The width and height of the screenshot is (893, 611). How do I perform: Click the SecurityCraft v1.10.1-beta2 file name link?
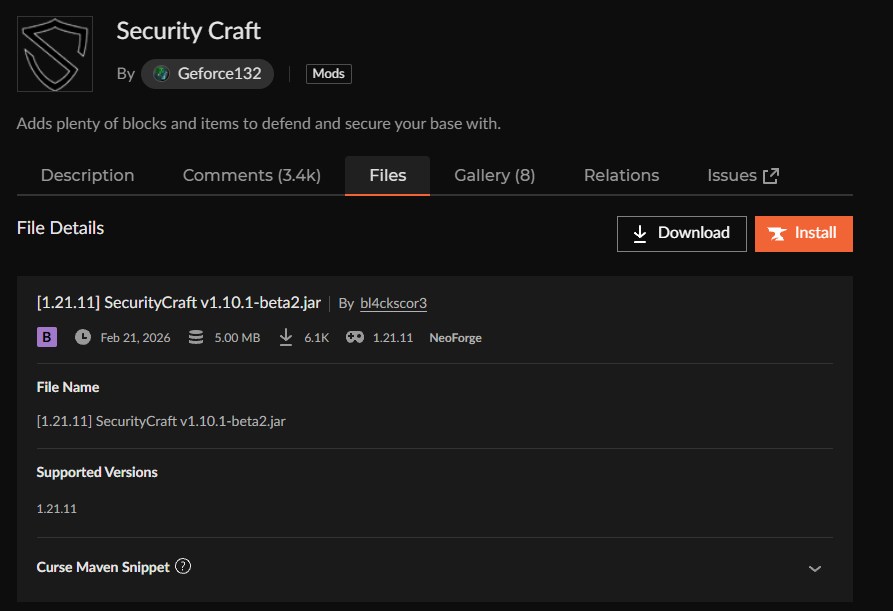[180, 302]
